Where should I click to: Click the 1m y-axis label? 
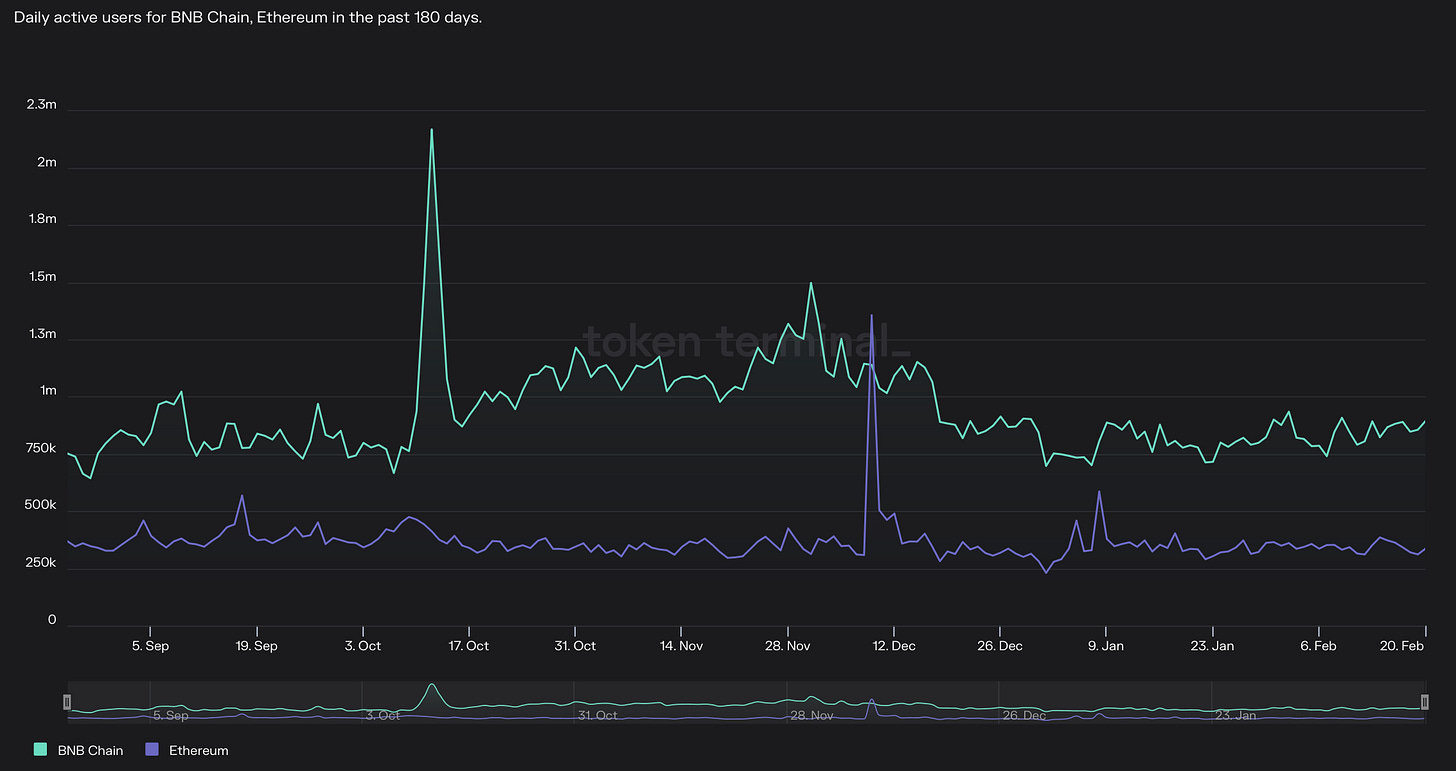[x=48, y=391]
